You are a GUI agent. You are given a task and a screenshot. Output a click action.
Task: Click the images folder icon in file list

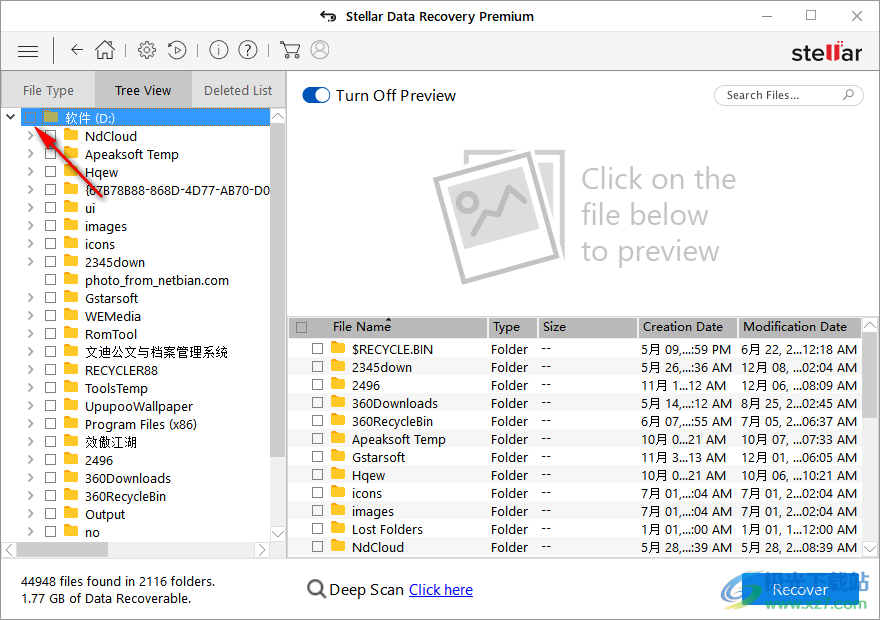tap(338, 510)
